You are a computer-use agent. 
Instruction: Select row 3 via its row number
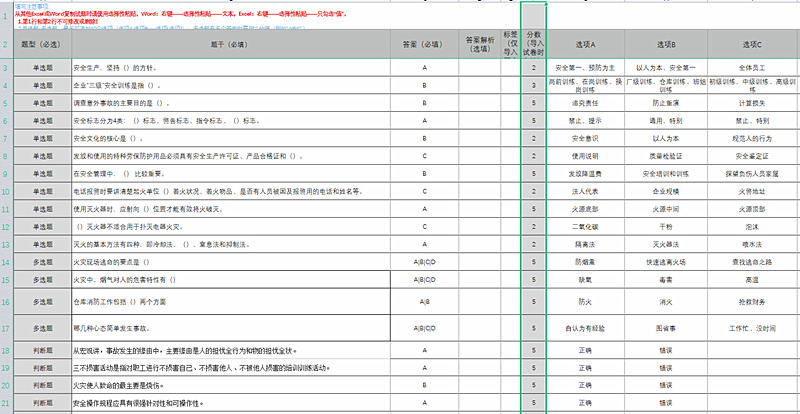pyautogui.click(x=5, y=67)
